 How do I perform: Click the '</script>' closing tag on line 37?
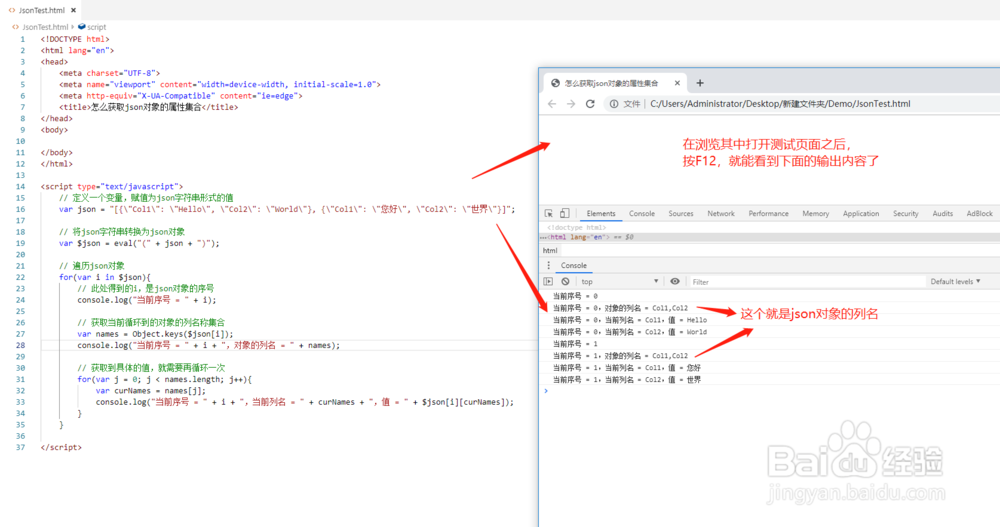coord(61,447)
